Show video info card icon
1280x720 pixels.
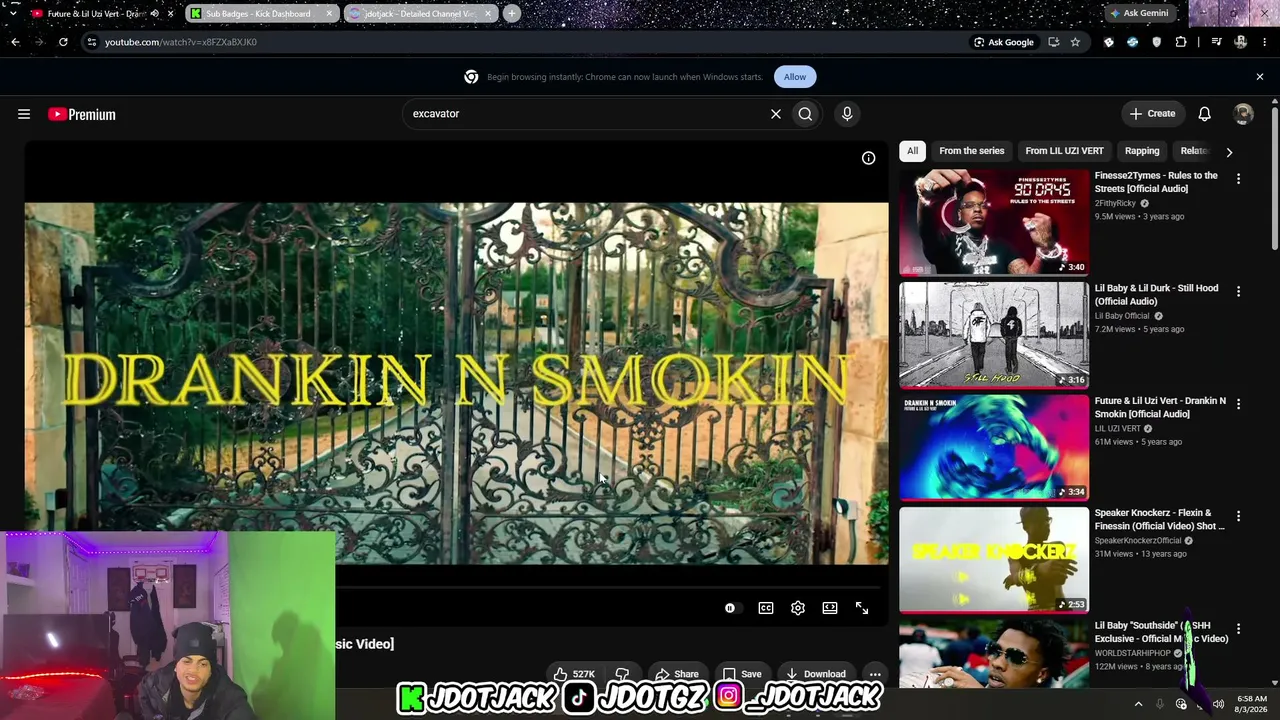(x=868, y=158)
